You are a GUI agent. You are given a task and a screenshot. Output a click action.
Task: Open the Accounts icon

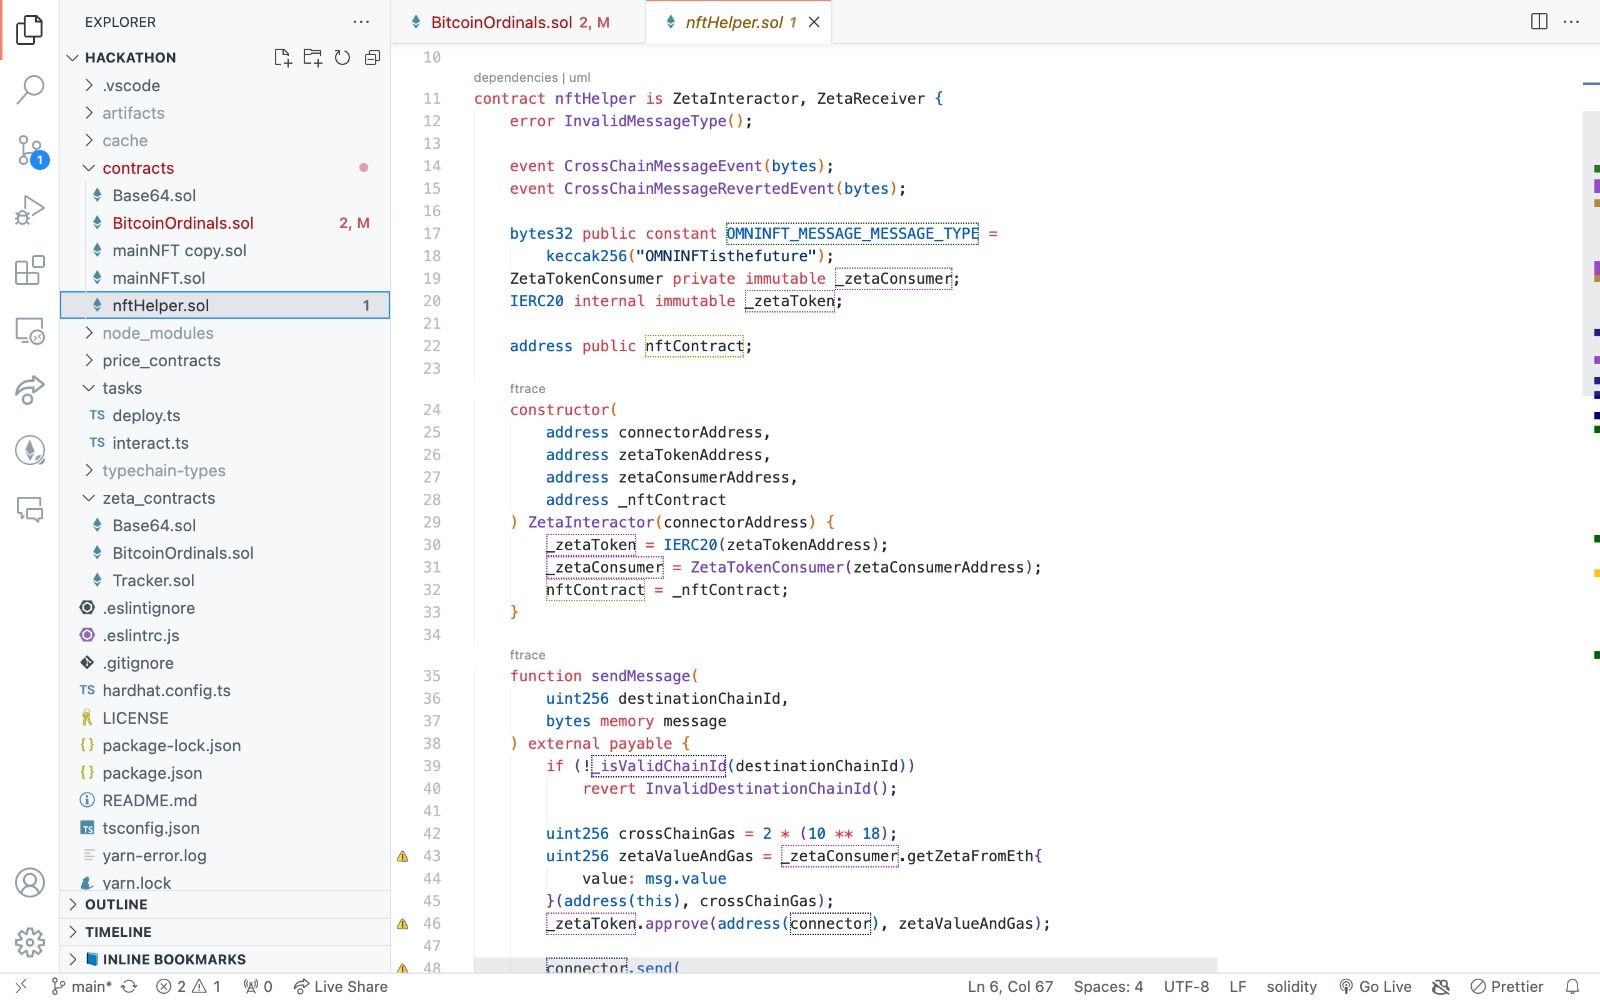(30, 883)
